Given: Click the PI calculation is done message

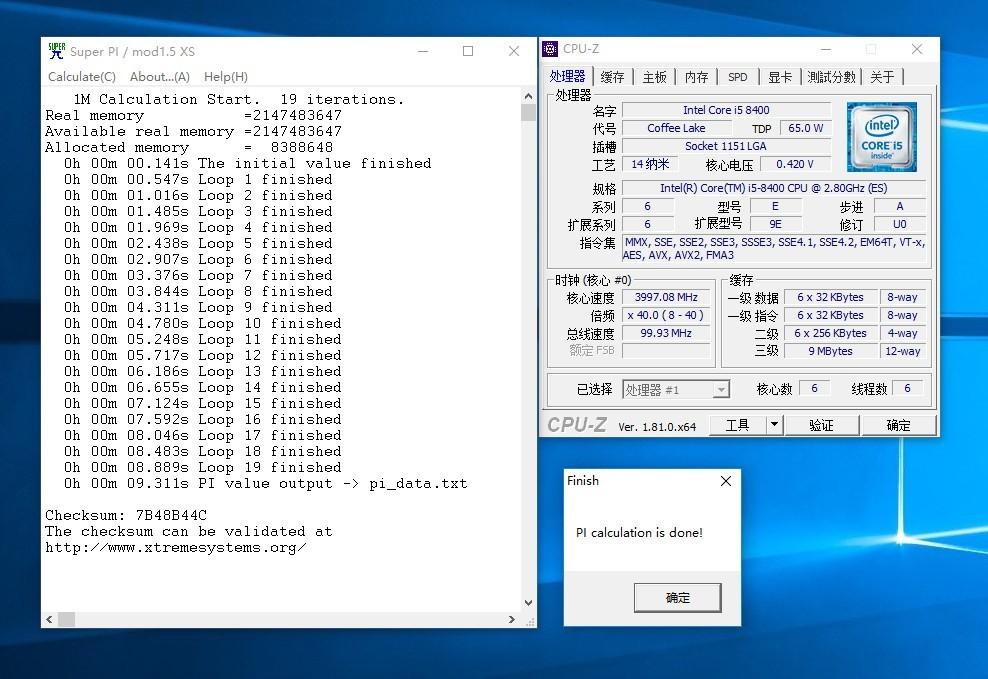Looking at the screenshot, I should point(639,533).
